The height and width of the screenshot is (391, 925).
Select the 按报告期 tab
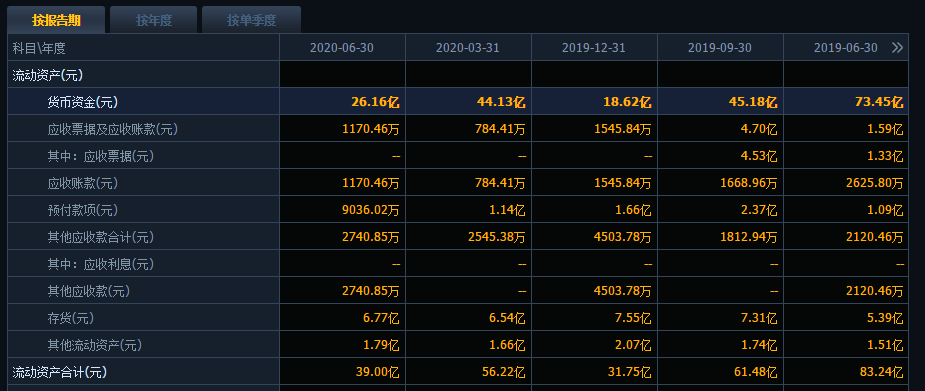tap(57, 20)
